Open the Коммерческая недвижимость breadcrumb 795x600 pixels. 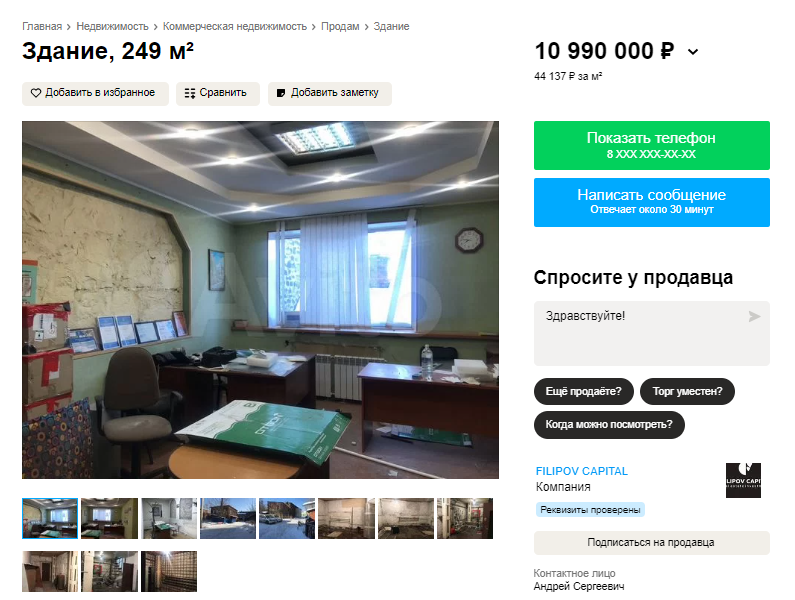coord(235,26)
